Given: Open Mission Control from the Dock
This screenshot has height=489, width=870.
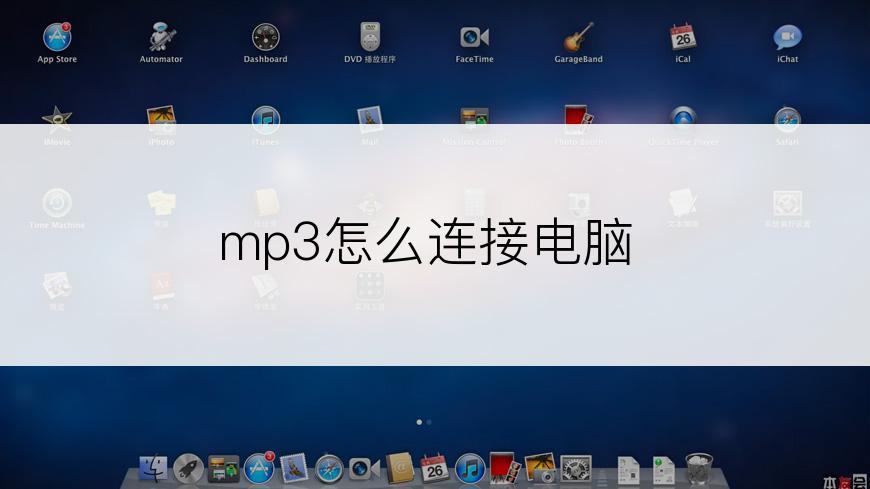Looking at the screenshot, I should 224,468.
